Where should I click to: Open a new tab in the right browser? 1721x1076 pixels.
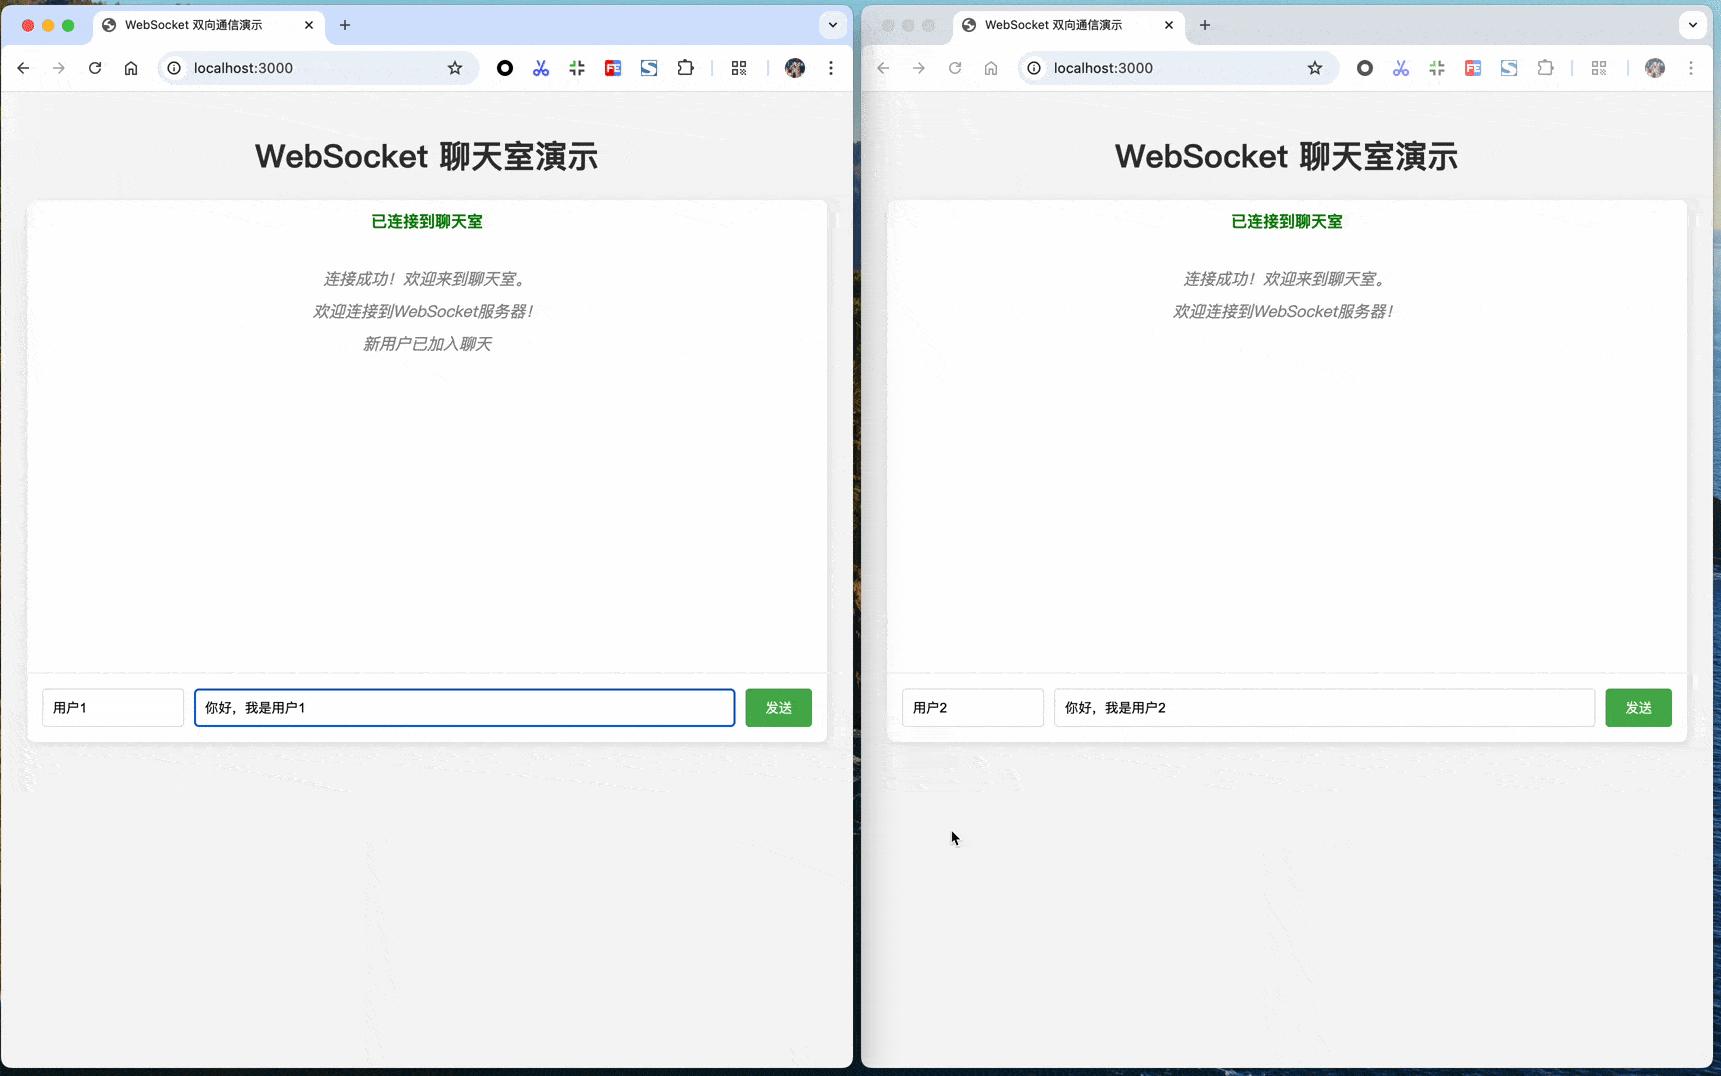click(x=1204, y=25)
